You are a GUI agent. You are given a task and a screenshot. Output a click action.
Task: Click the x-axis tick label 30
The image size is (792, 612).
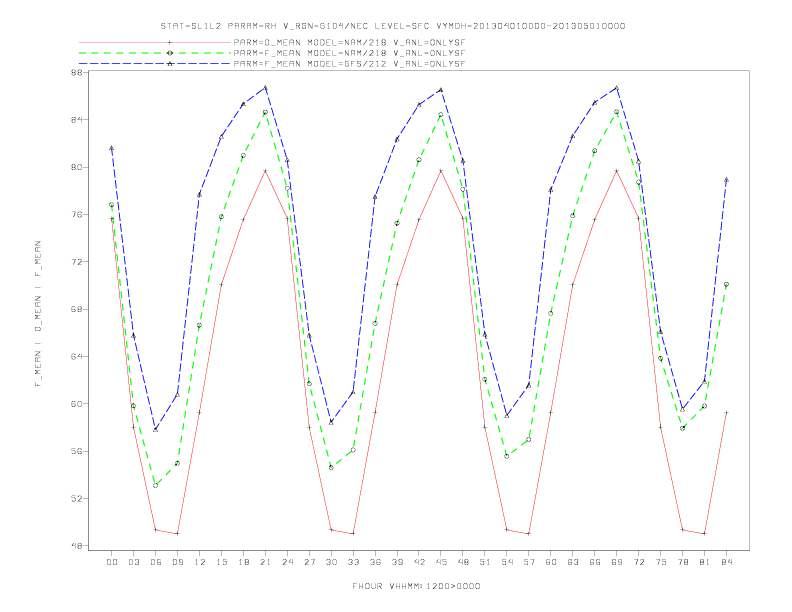tap(331, 562)
